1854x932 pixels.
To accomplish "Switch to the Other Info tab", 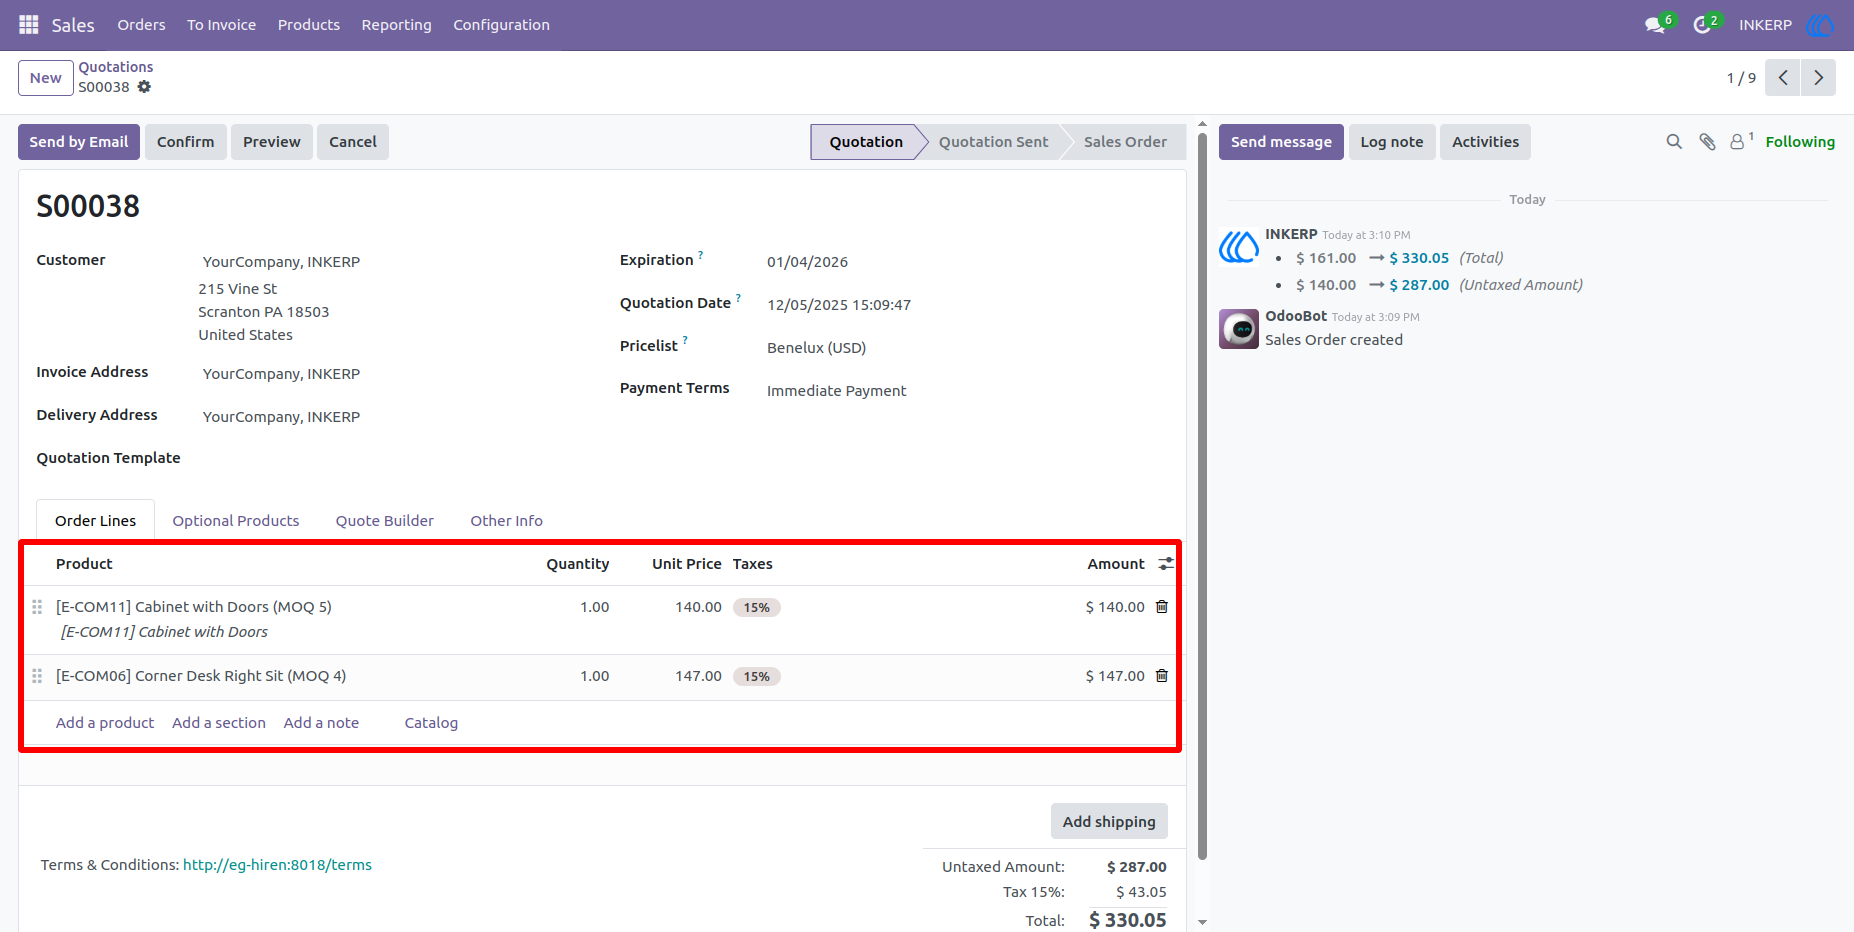I will 507,521.
